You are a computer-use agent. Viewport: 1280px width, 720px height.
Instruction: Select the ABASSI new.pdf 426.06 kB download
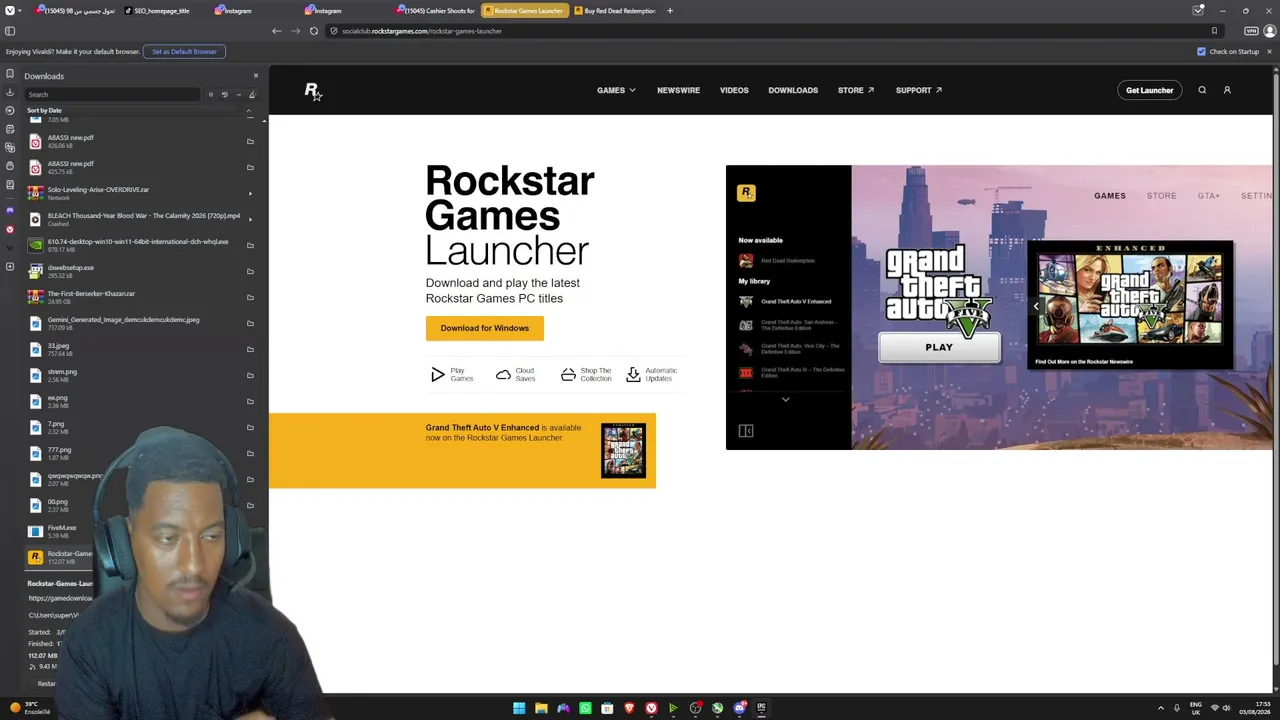click(x=140, y=141)
